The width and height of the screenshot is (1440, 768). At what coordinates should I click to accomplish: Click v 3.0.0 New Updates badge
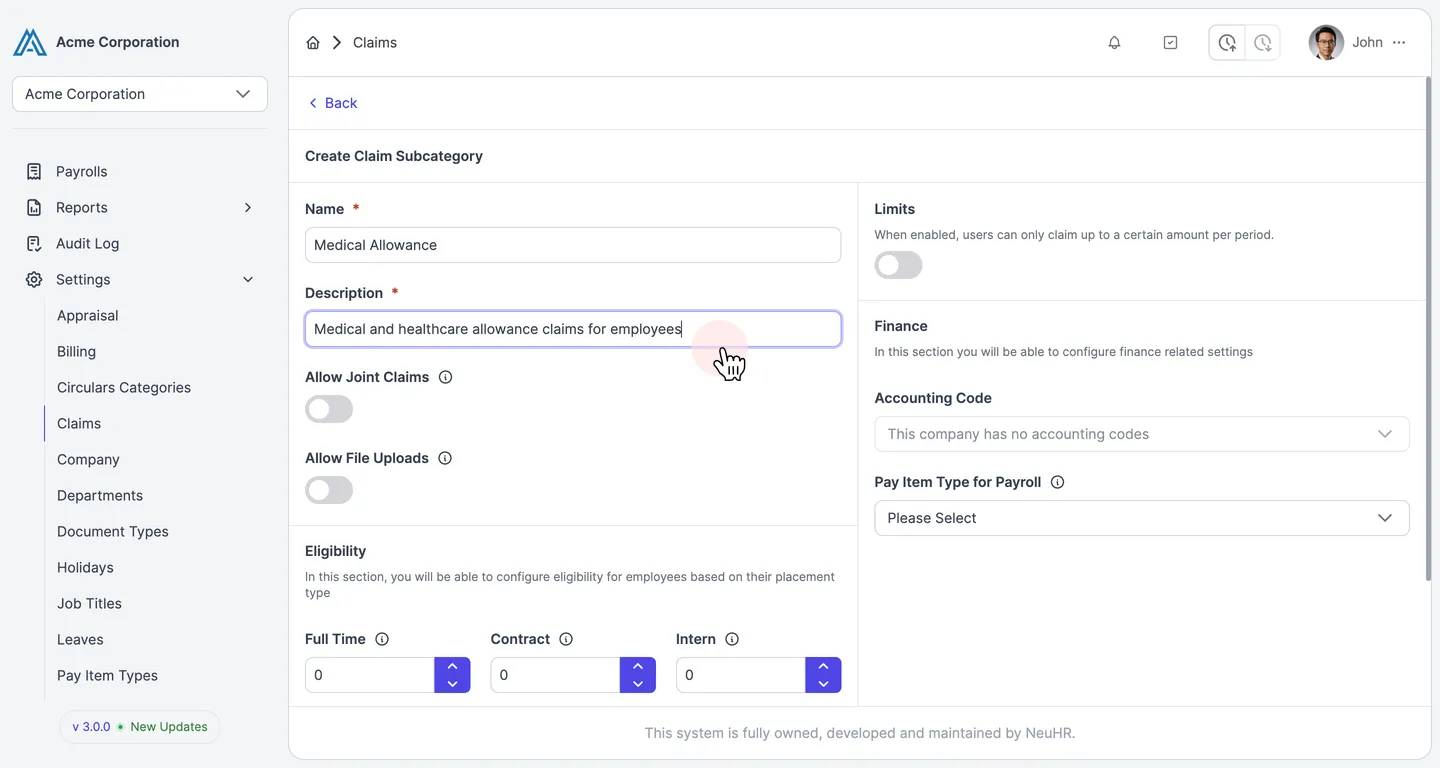(140, 727)
